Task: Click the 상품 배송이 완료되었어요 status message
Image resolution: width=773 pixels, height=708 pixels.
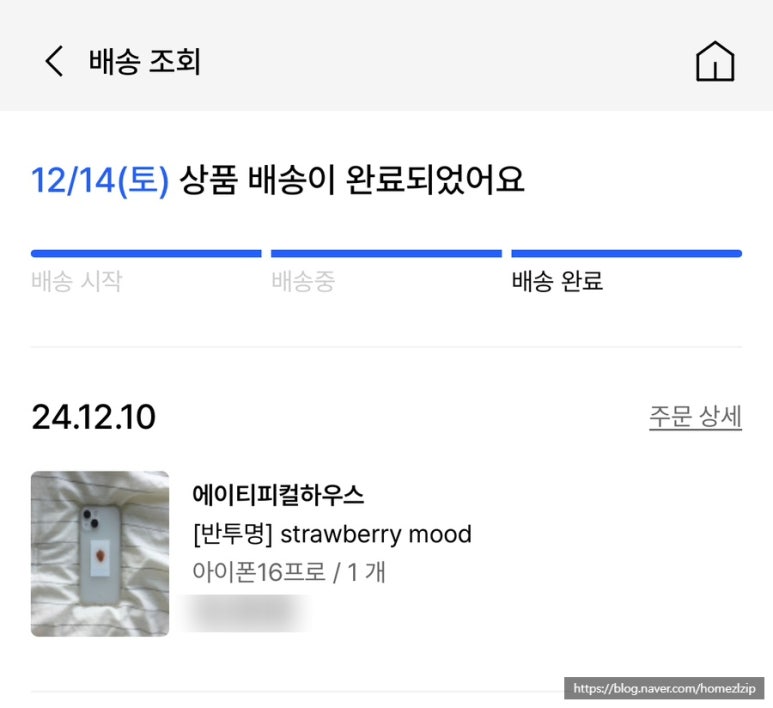Action: [351, 180]
